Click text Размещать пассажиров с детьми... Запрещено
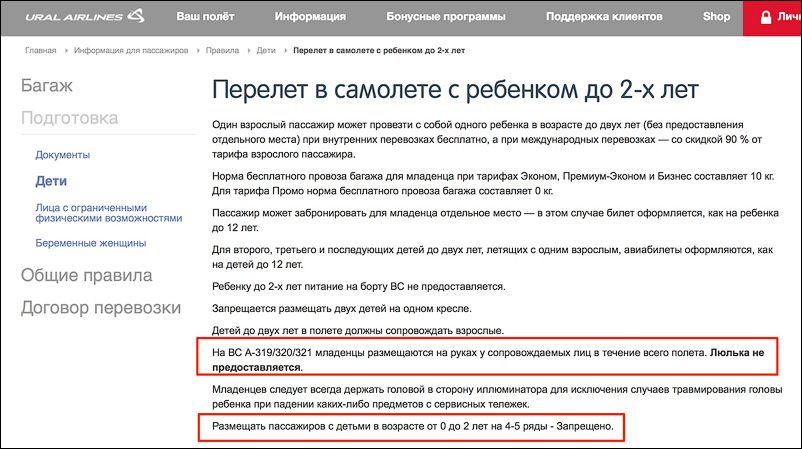The height and width of the screenshot is (449, 802). 412,426
